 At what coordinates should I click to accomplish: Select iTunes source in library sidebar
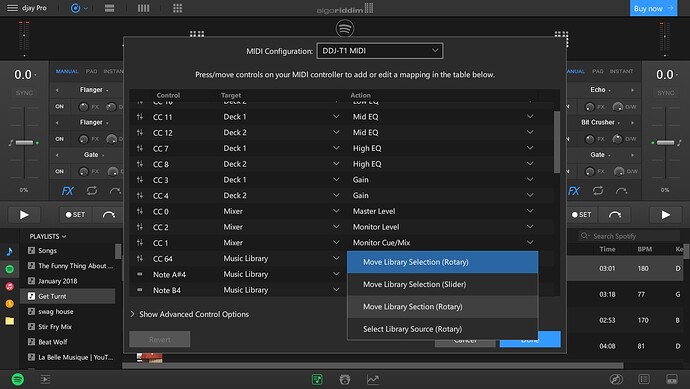pos(10,286)
